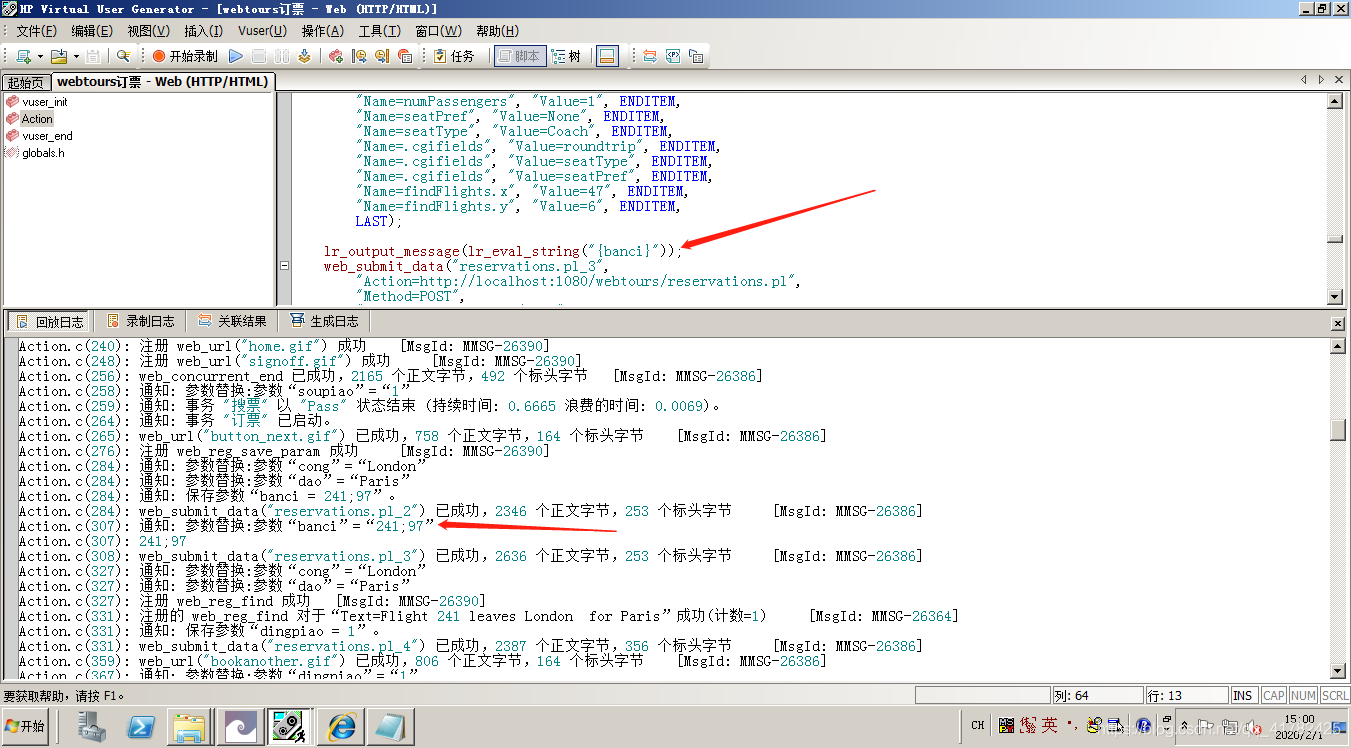The height and width of the screenshot is (748, 1351).
Task: Click the editor scrollbar down arrow
Action: 1335,297
